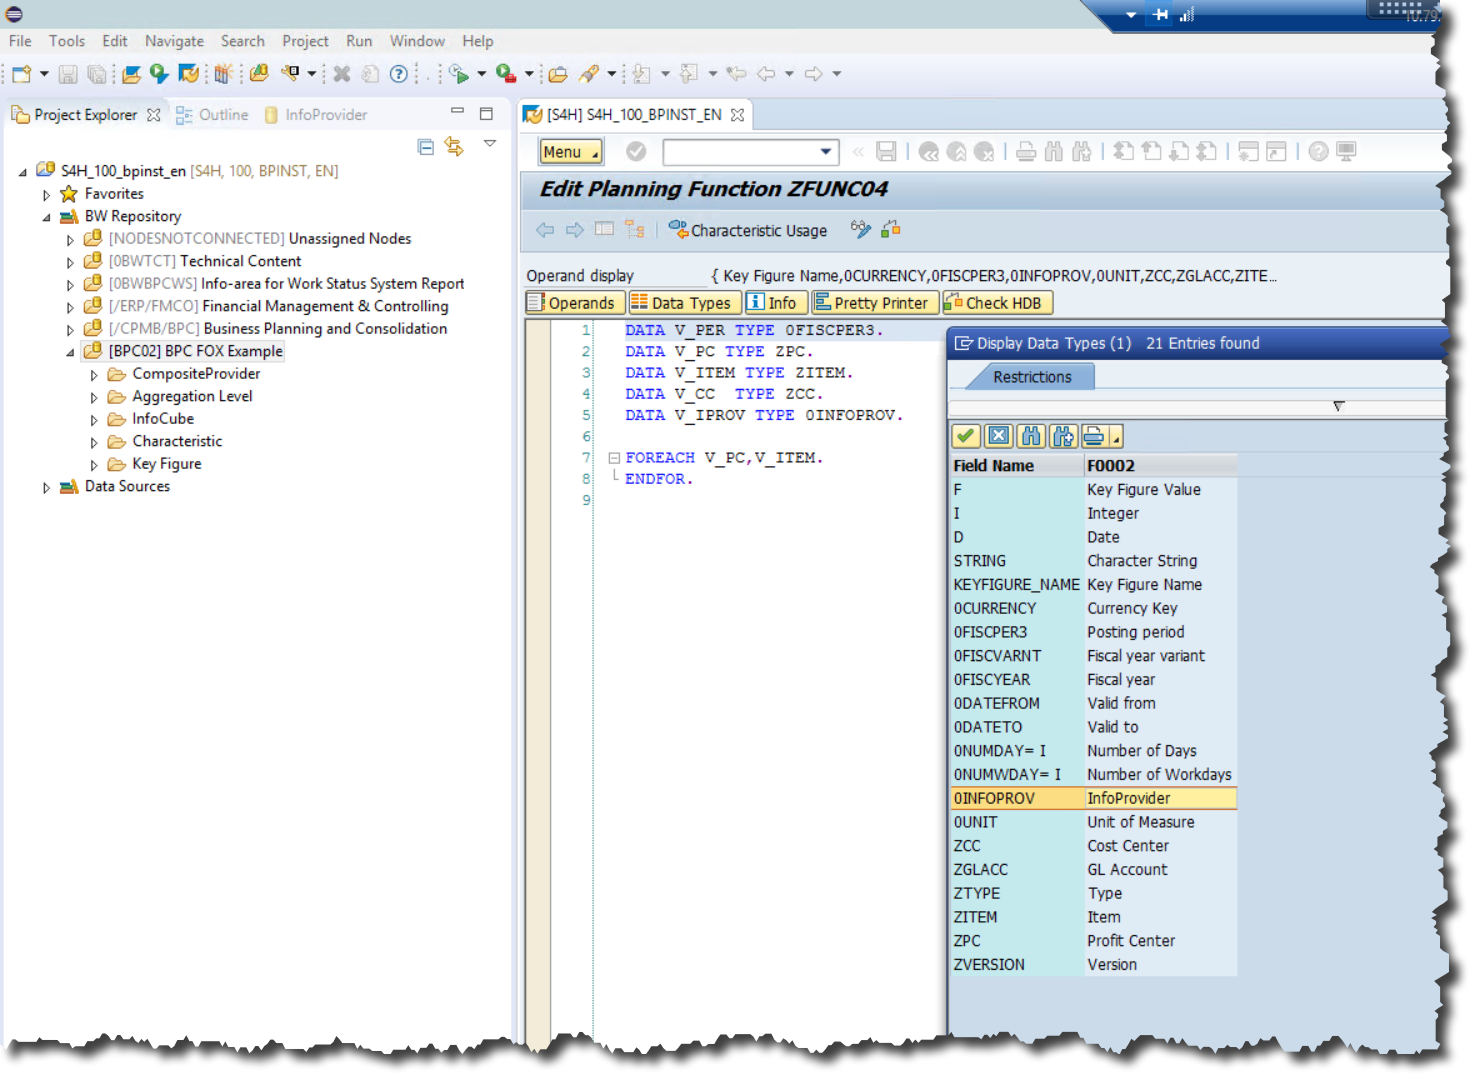Open the Menu dropdown in the editor
The height and width of the screenshot is (1074, 1472).
569,151
